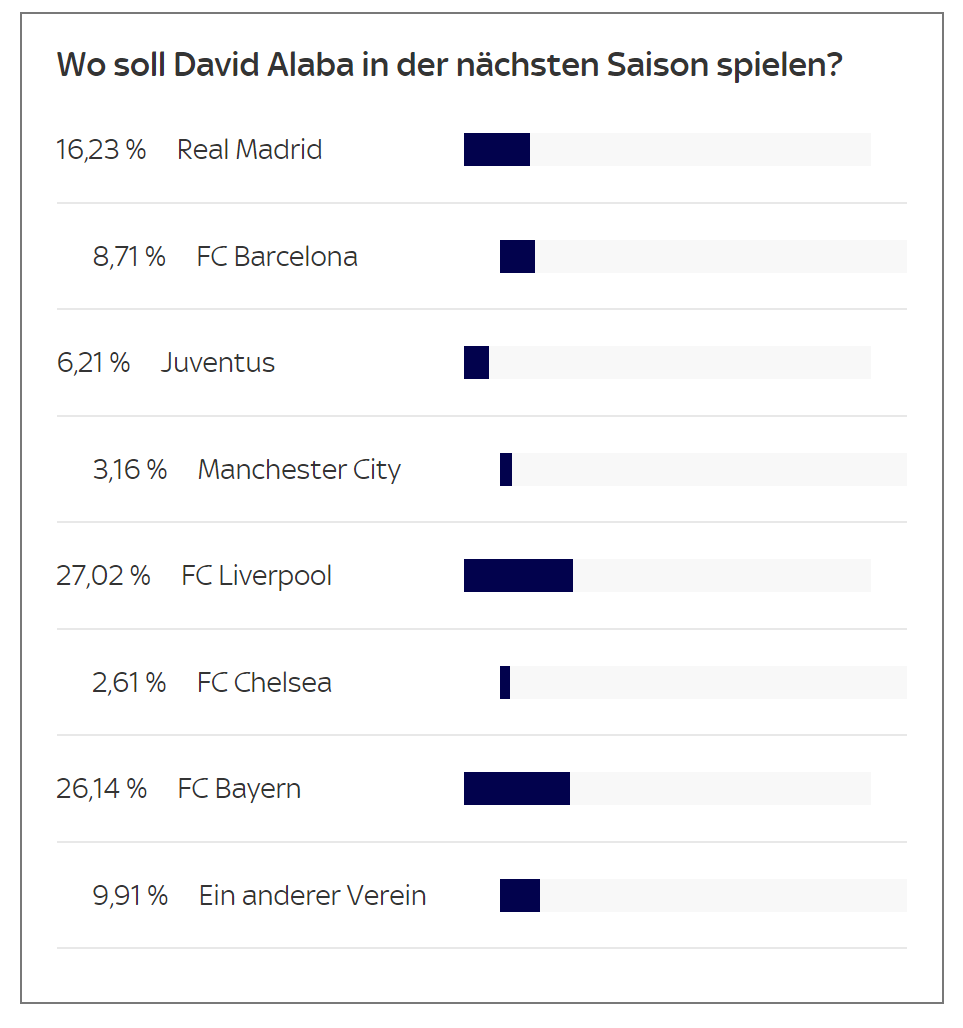Click the Manchester City result bar
This screenshot has height=1028, width=963.
tap(703, 469)
